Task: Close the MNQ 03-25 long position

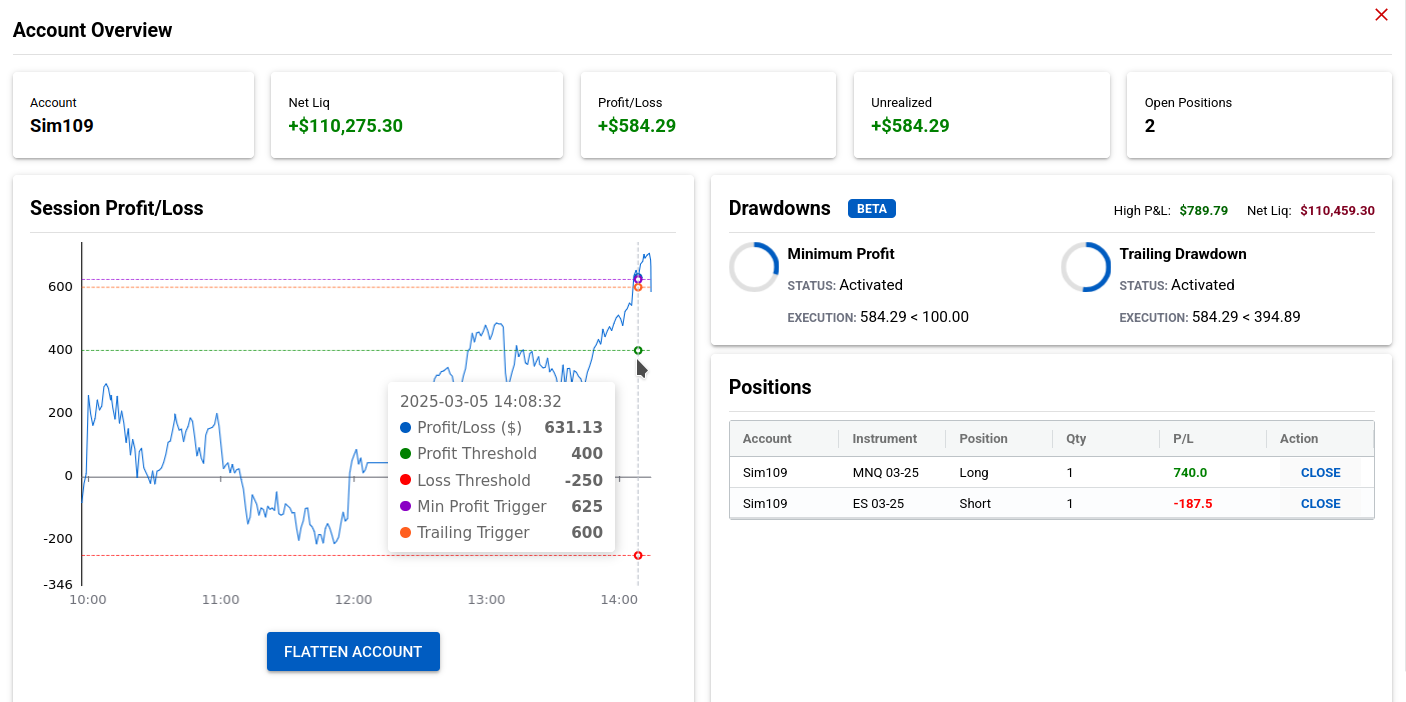Action: 1320,472
